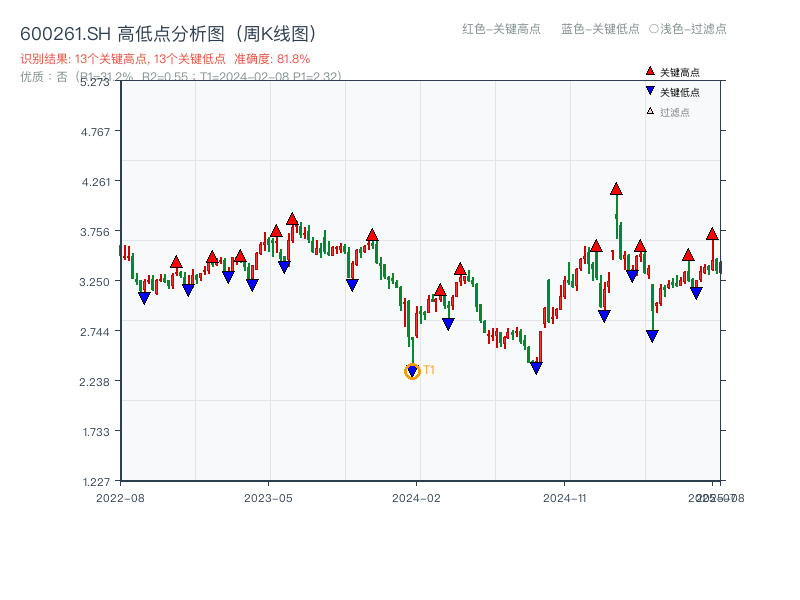Click the 2022-08 x-axis date label
The width and height of the screenshot is (800, 600).
pos(120,498)
